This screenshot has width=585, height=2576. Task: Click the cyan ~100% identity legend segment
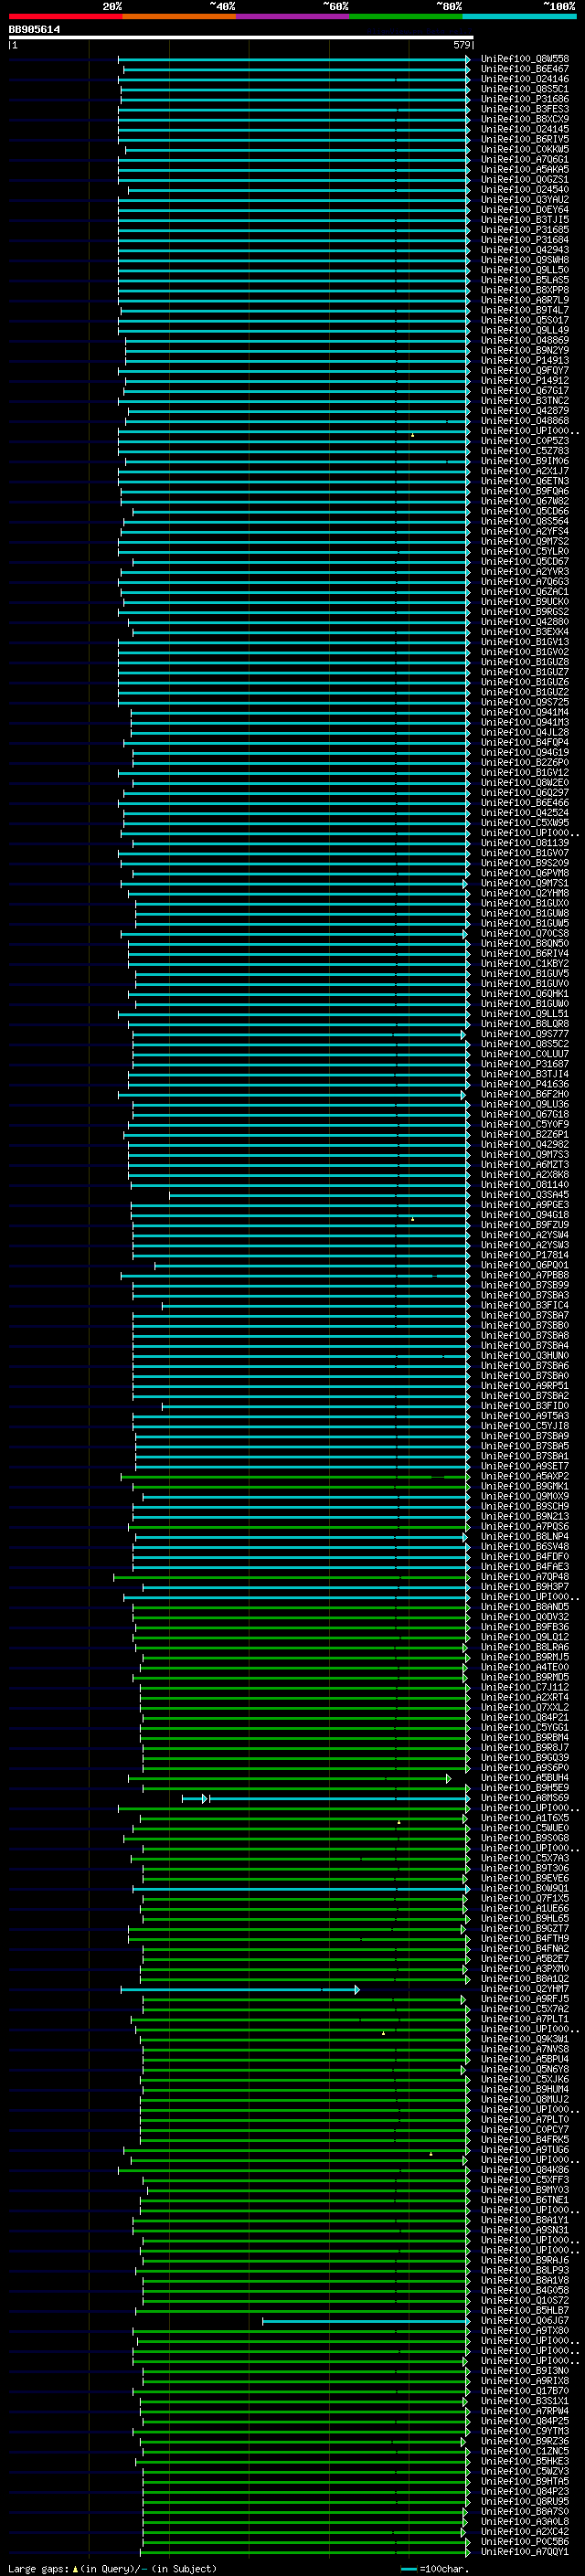tap(518, 16)
